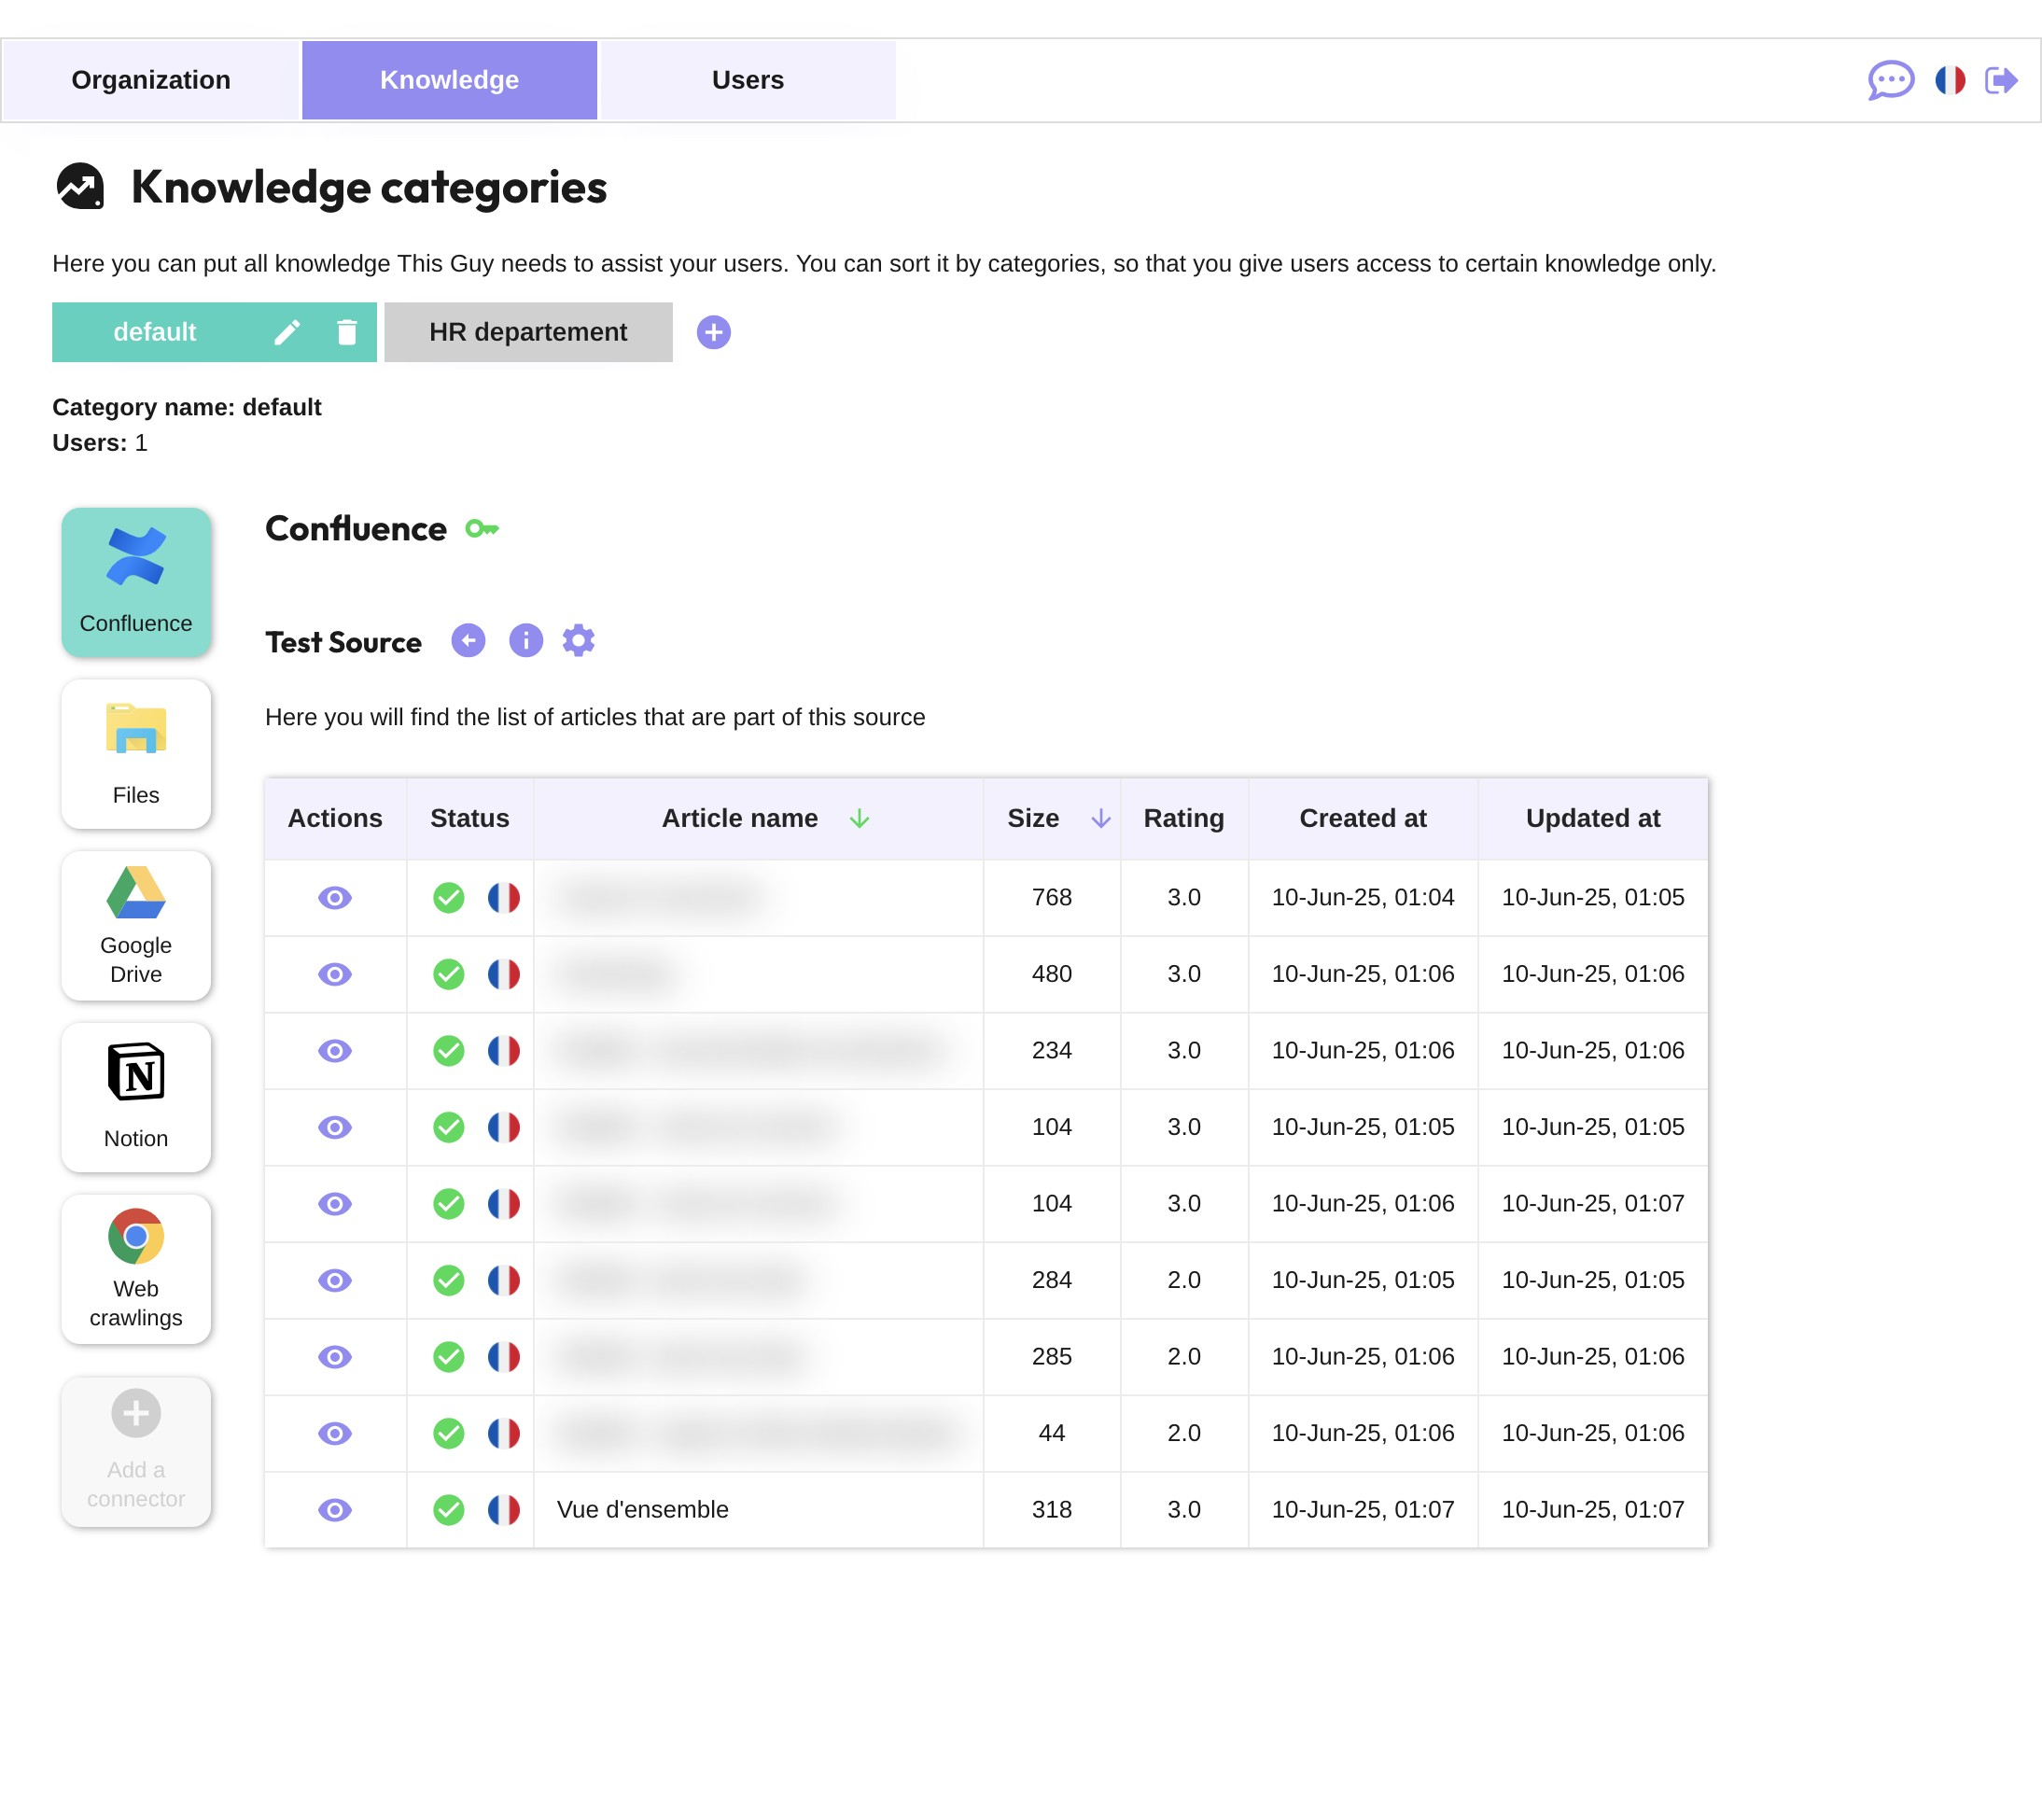The height and width of the screenshot is (1820, 2042).
Task: Switch to the Users tab
Action: coord(747,80)
